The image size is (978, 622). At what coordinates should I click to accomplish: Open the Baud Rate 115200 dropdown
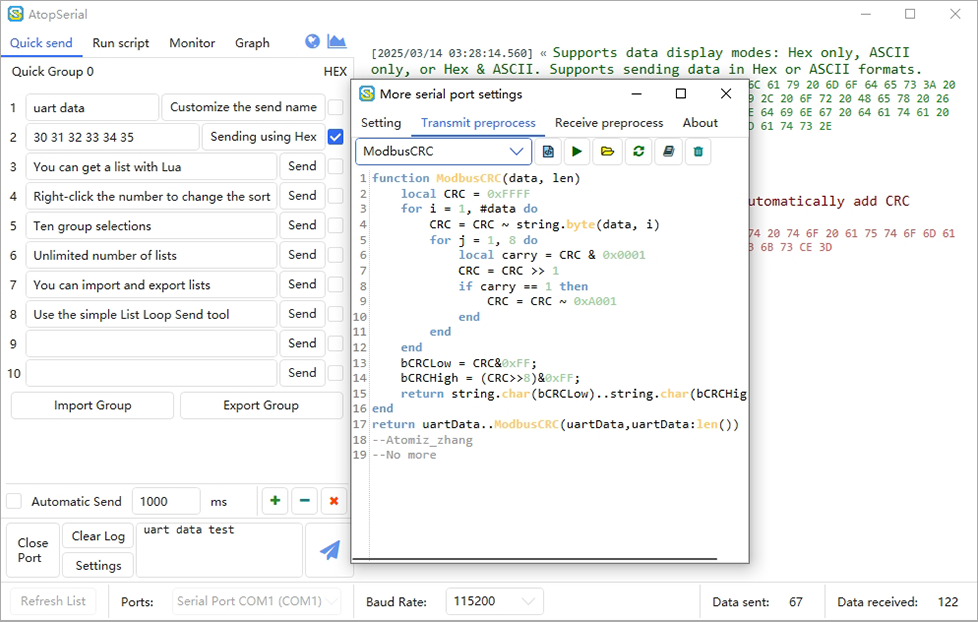pos(494,601)
